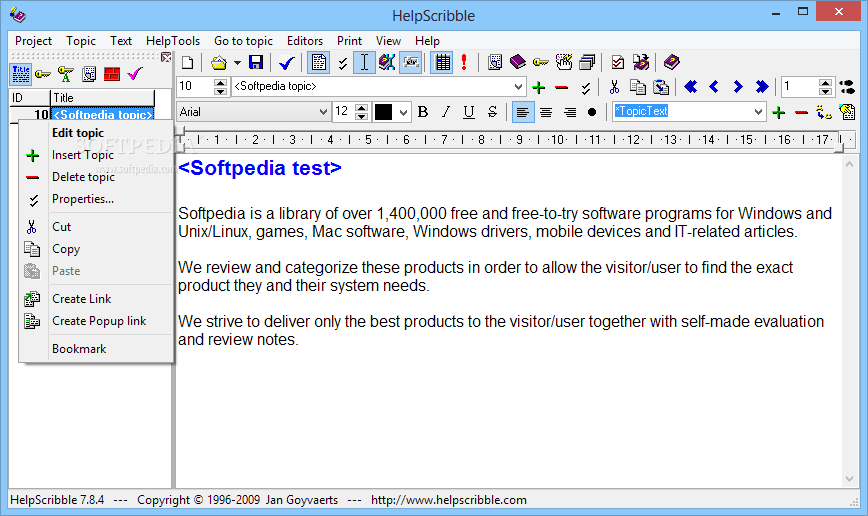Click the helpscribble.com URL in status bar
868x516 pixels.
point(448,500)
